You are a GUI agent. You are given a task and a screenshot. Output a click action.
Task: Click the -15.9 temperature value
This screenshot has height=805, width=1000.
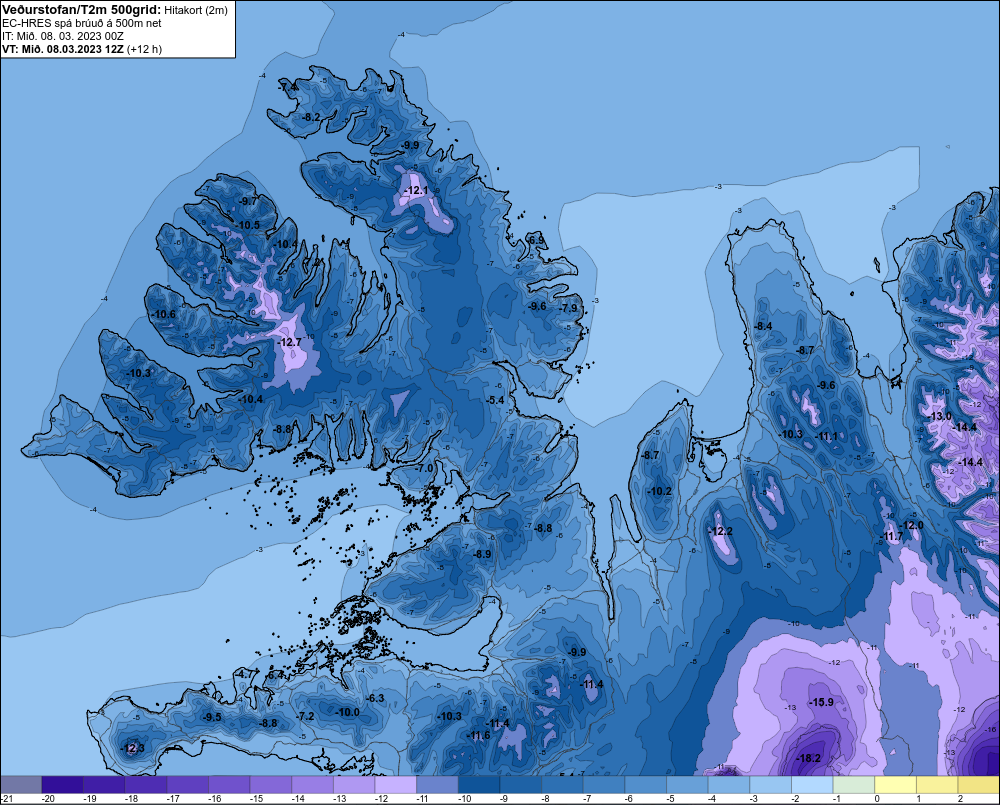[821, 702]
